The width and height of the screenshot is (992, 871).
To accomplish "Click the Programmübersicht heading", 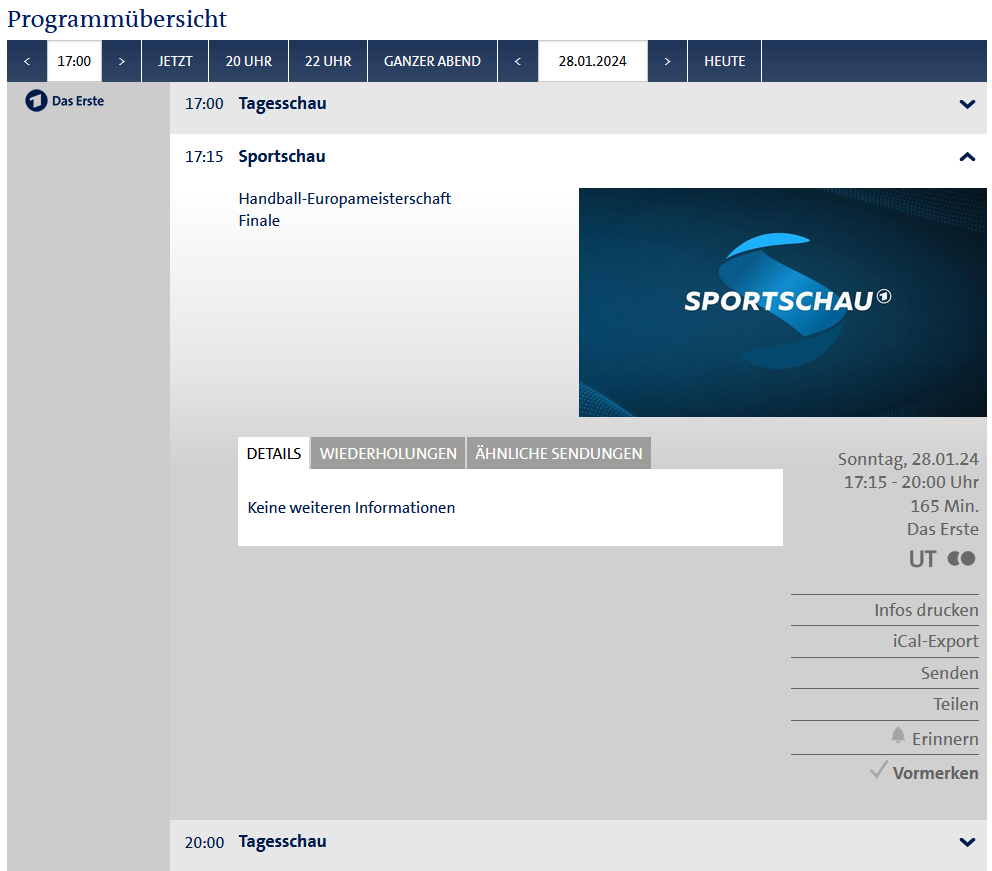I will (x=117, y=19).
